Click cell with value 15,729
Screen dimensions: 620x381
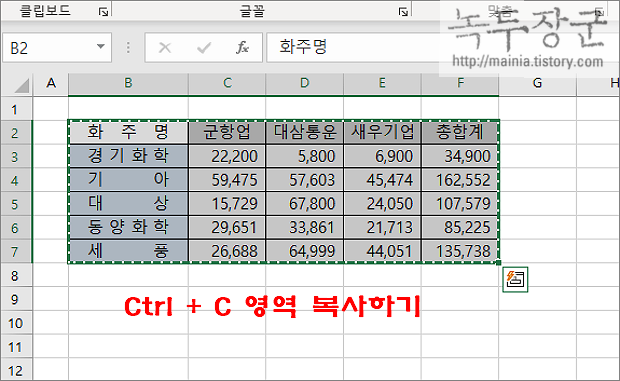227,204
